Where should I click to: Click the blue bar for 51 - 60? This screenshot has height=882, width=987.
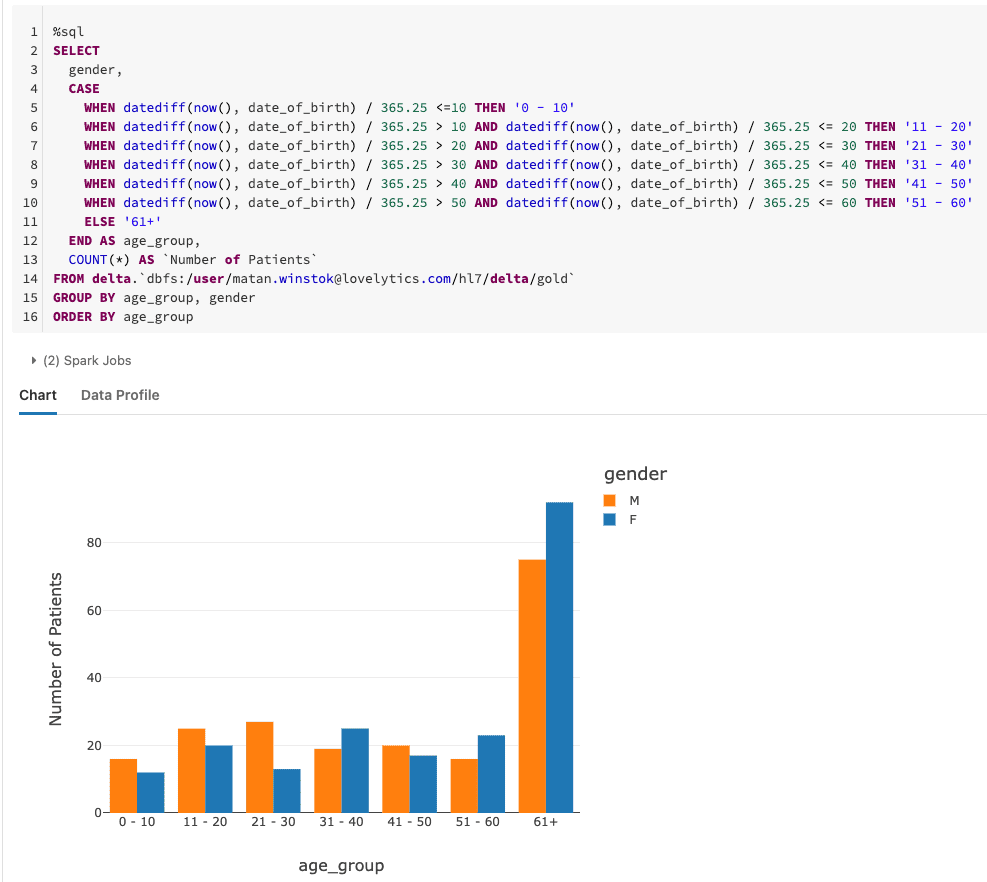pyautogui.click(x=491, y=773)
